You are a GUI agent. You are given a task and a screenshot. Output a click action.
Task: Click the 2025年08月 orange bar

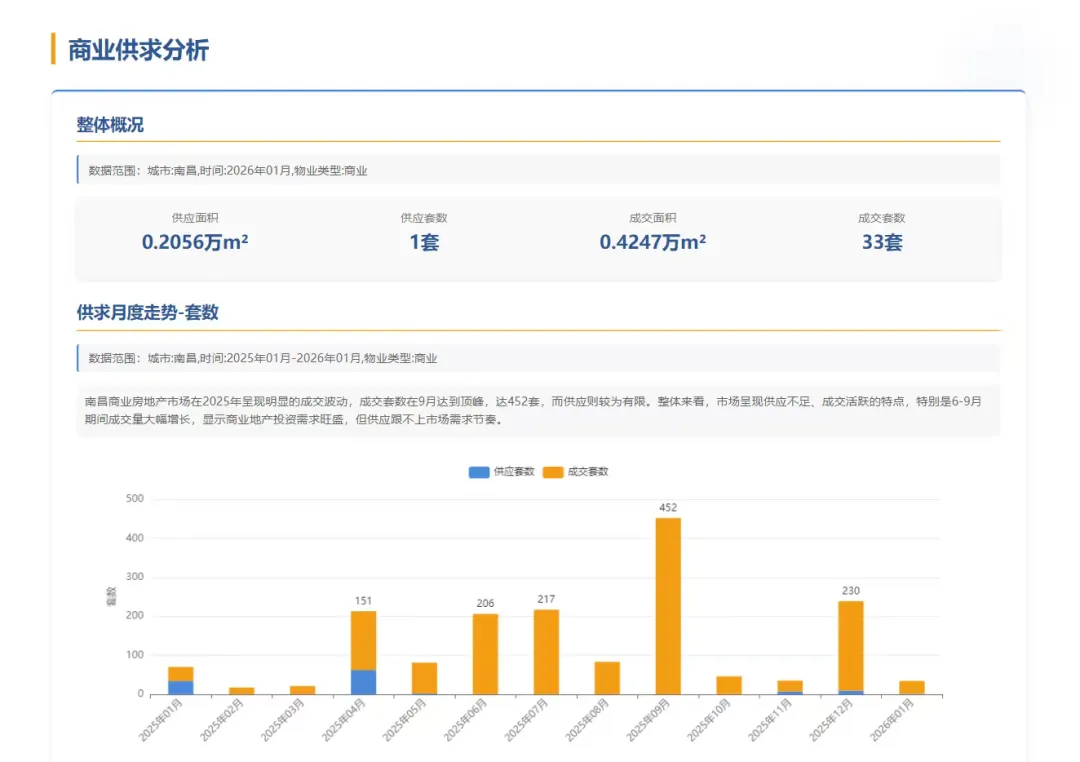coord(607,678)
